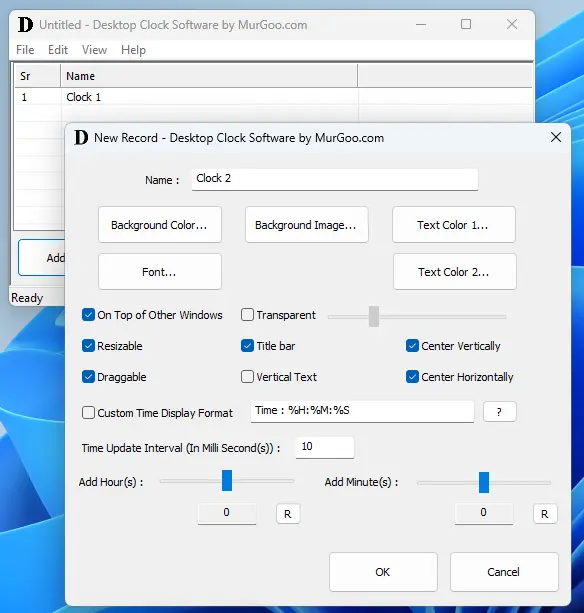The height and width of the screenshot is (613, 584).
Task: Maximize the main Desktop Clock window
Action: pyautogui.click(x=466, y=24)
